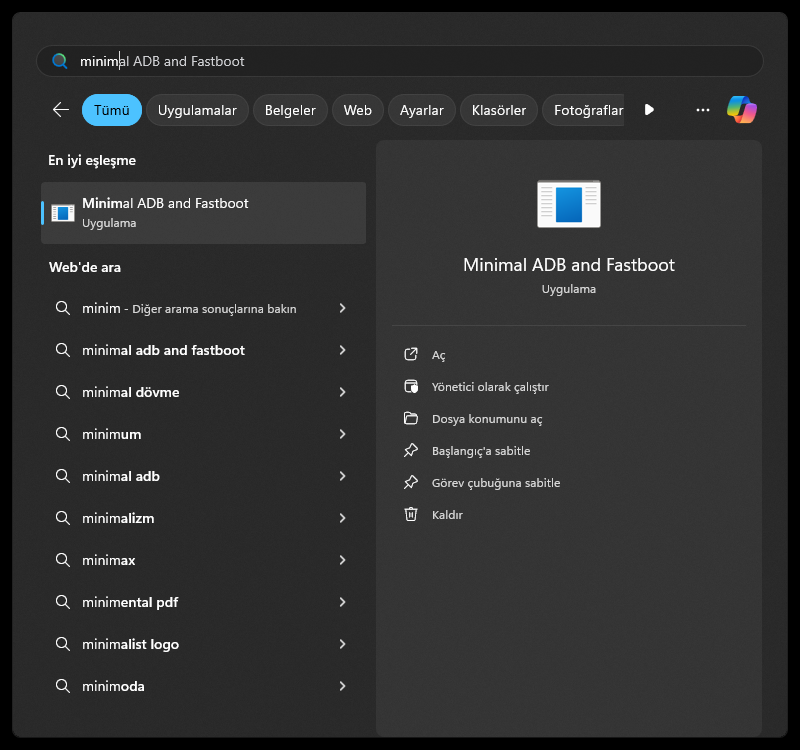Viewport: 800px width, 750px height.
Task: Click the folder icon for Dosya konumunu aç
Action: coord(410,419)
